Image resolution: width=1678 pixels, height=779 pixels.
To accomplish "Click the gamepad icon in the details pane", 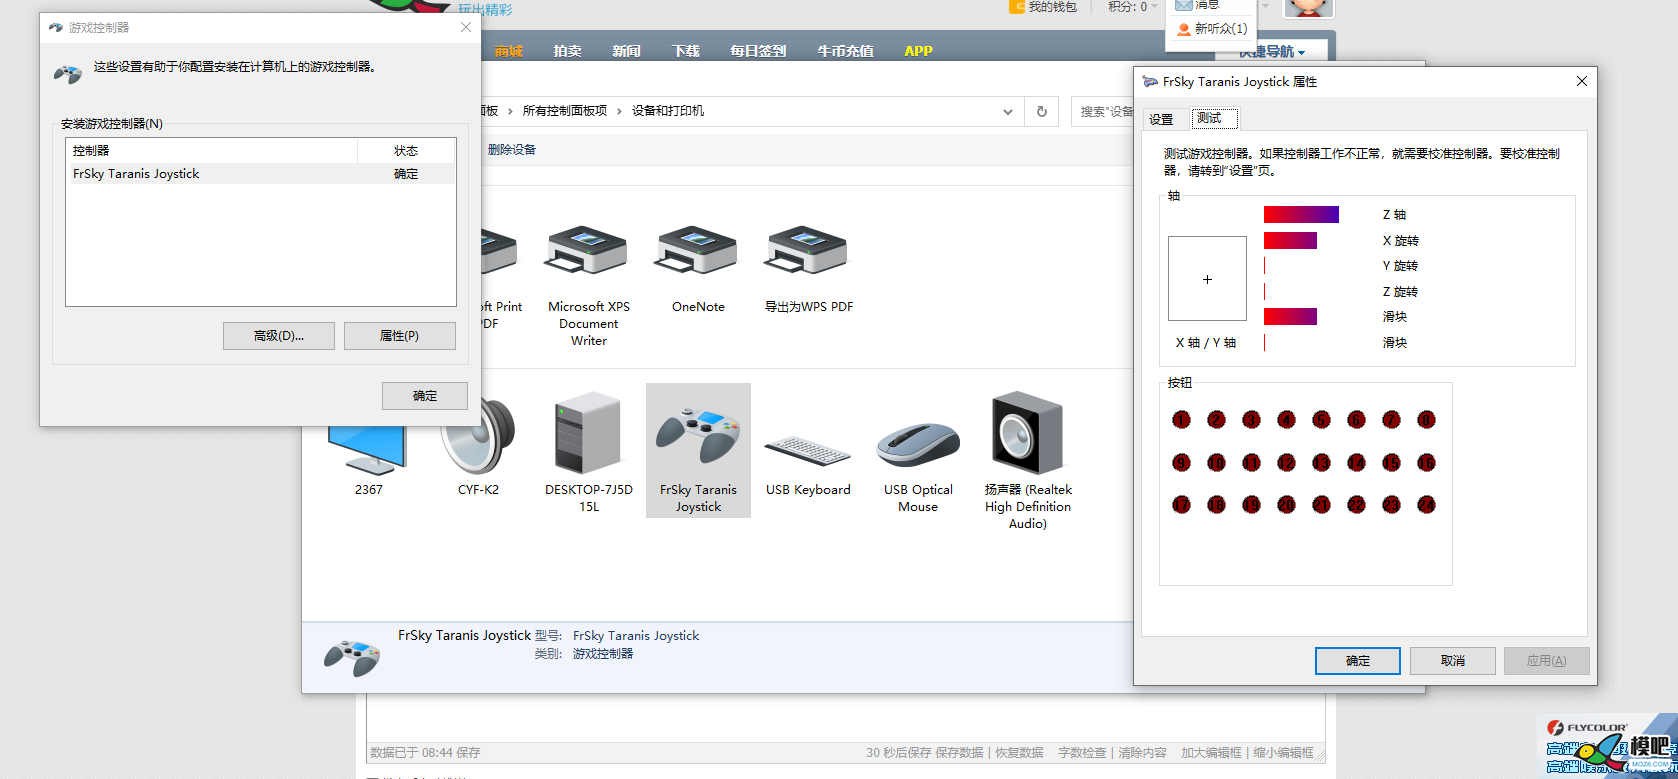I will point(351,657).
